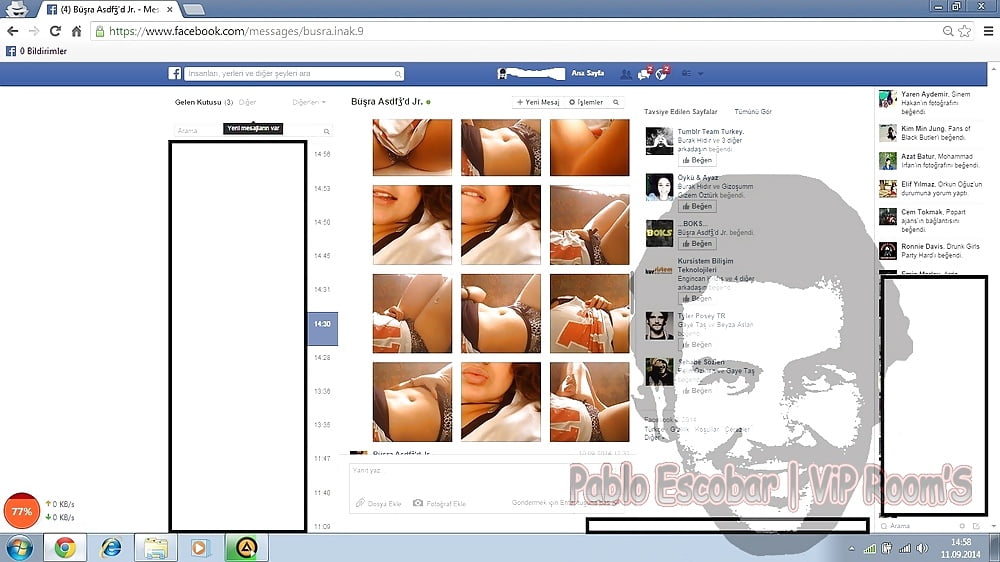Attach a file with Dosya Ekle
This screenshot has height=562, width=1000.
[x=379, y=503]
